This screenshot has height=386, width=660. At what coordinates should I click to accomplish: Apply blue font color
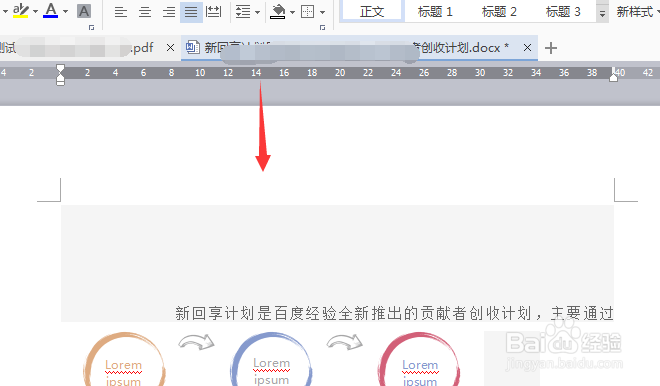point(51,11)
